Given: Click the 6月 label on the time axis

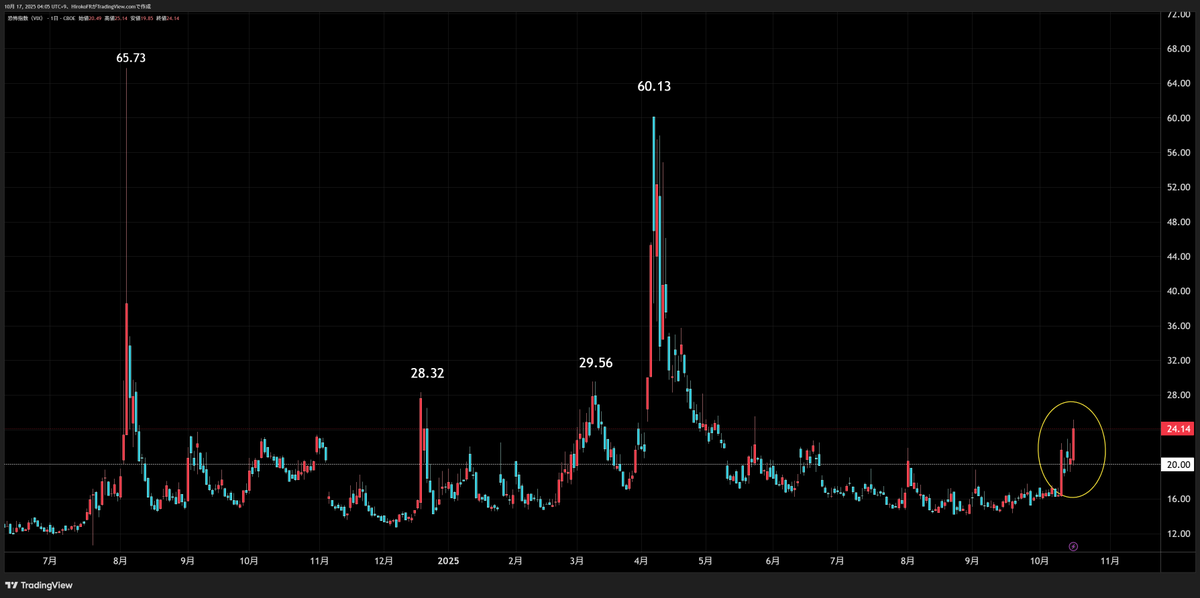Looking at the screenshot, I should coord(772,562).
